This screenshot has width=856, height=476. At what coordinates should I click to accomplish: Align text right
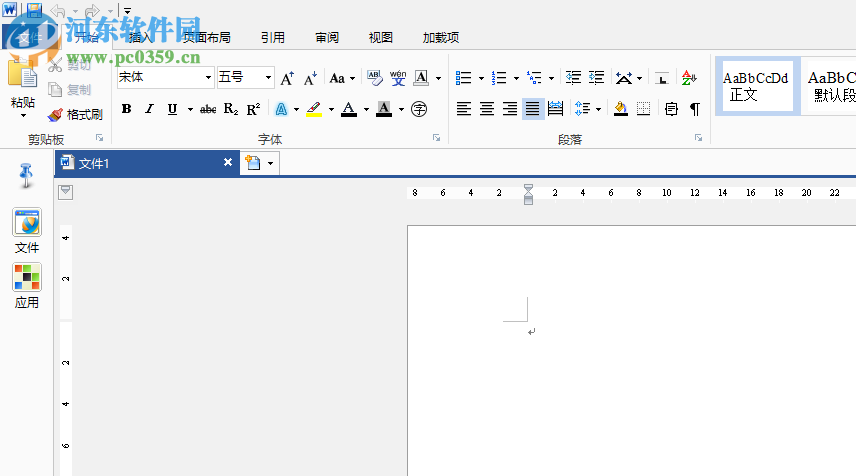[510, 109]
